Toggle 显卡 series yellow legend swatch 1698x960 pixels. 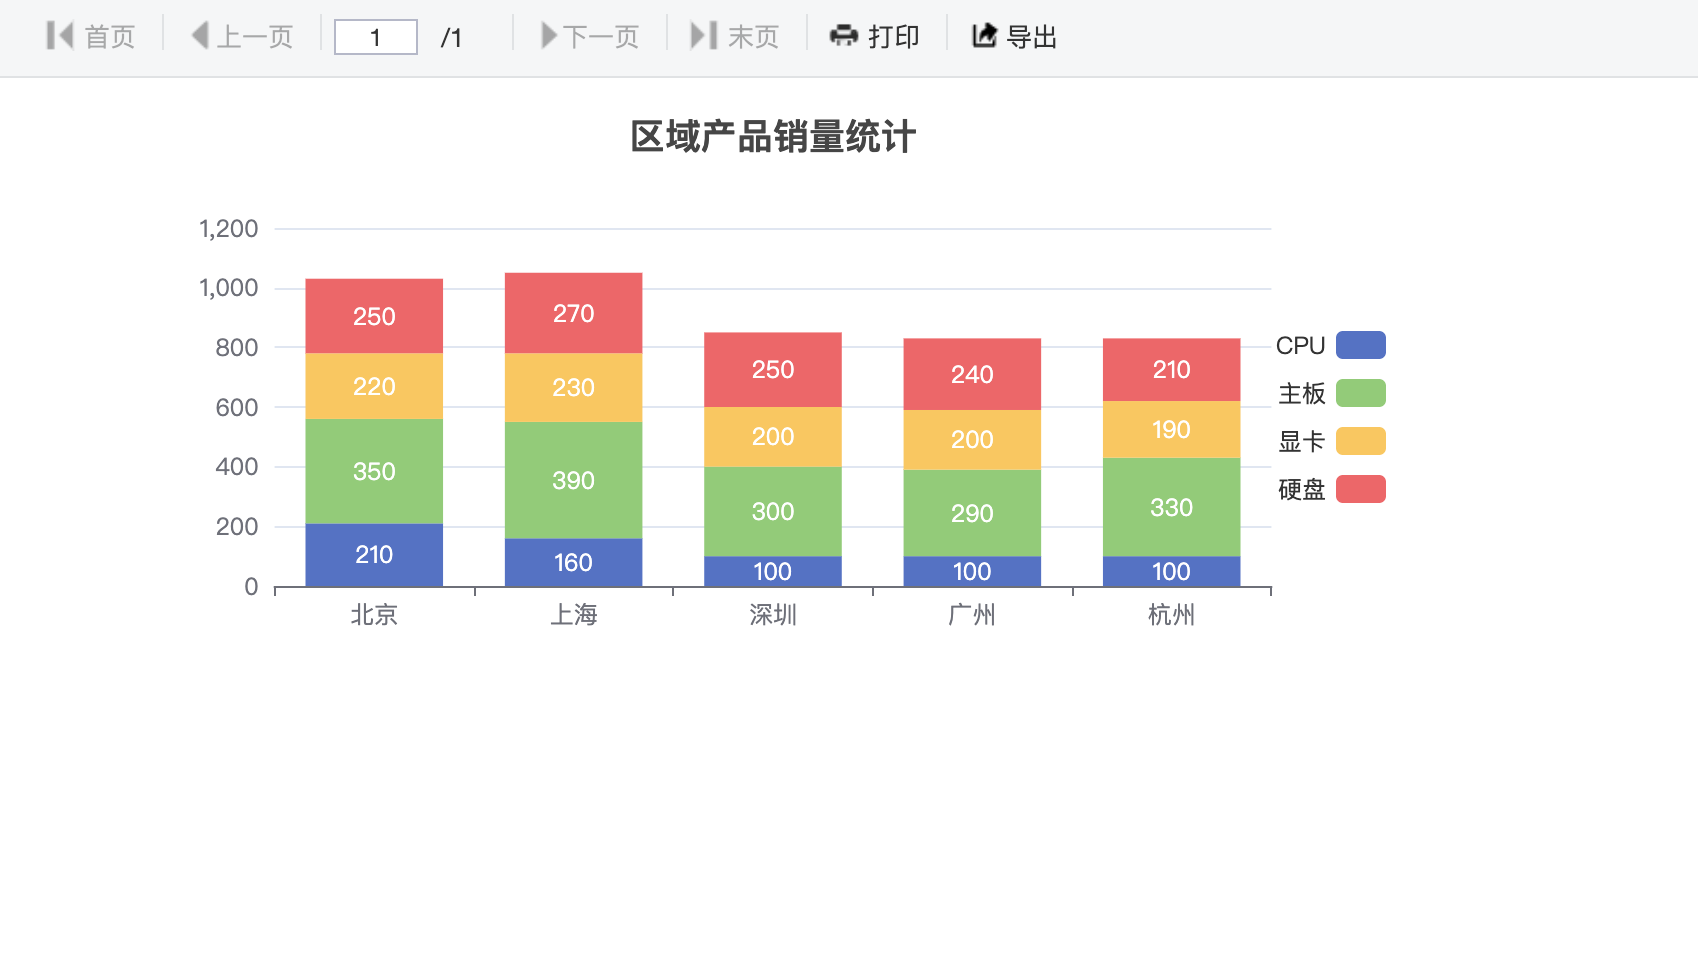[1361, 441]
